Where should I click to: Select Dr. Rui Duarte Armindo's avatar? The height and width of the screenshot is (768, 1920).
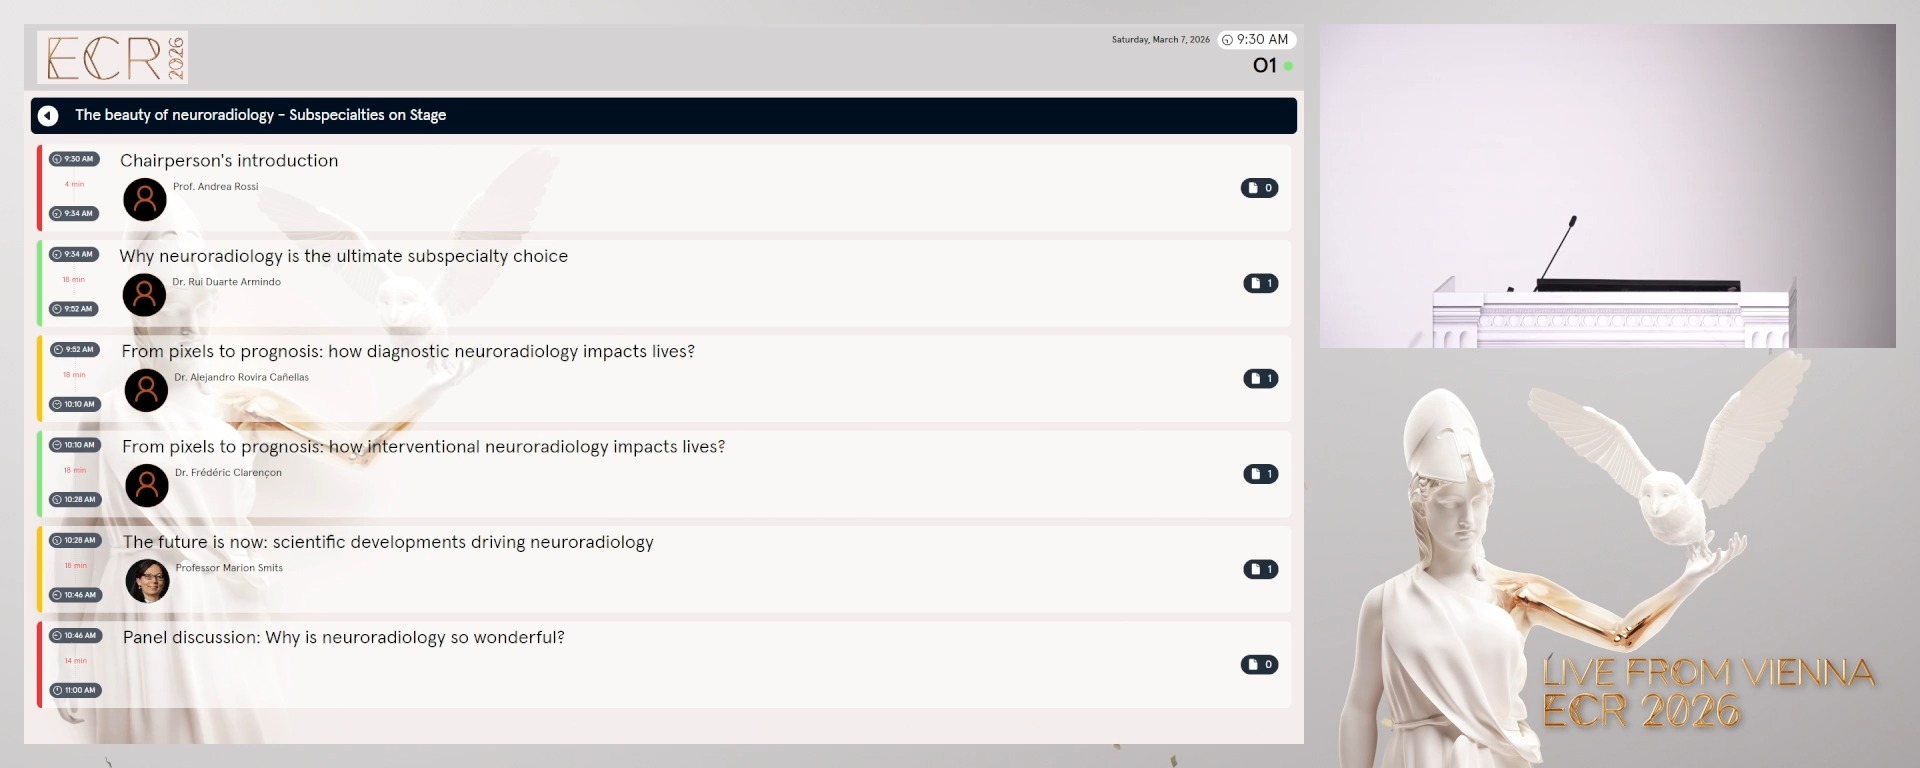145,295
